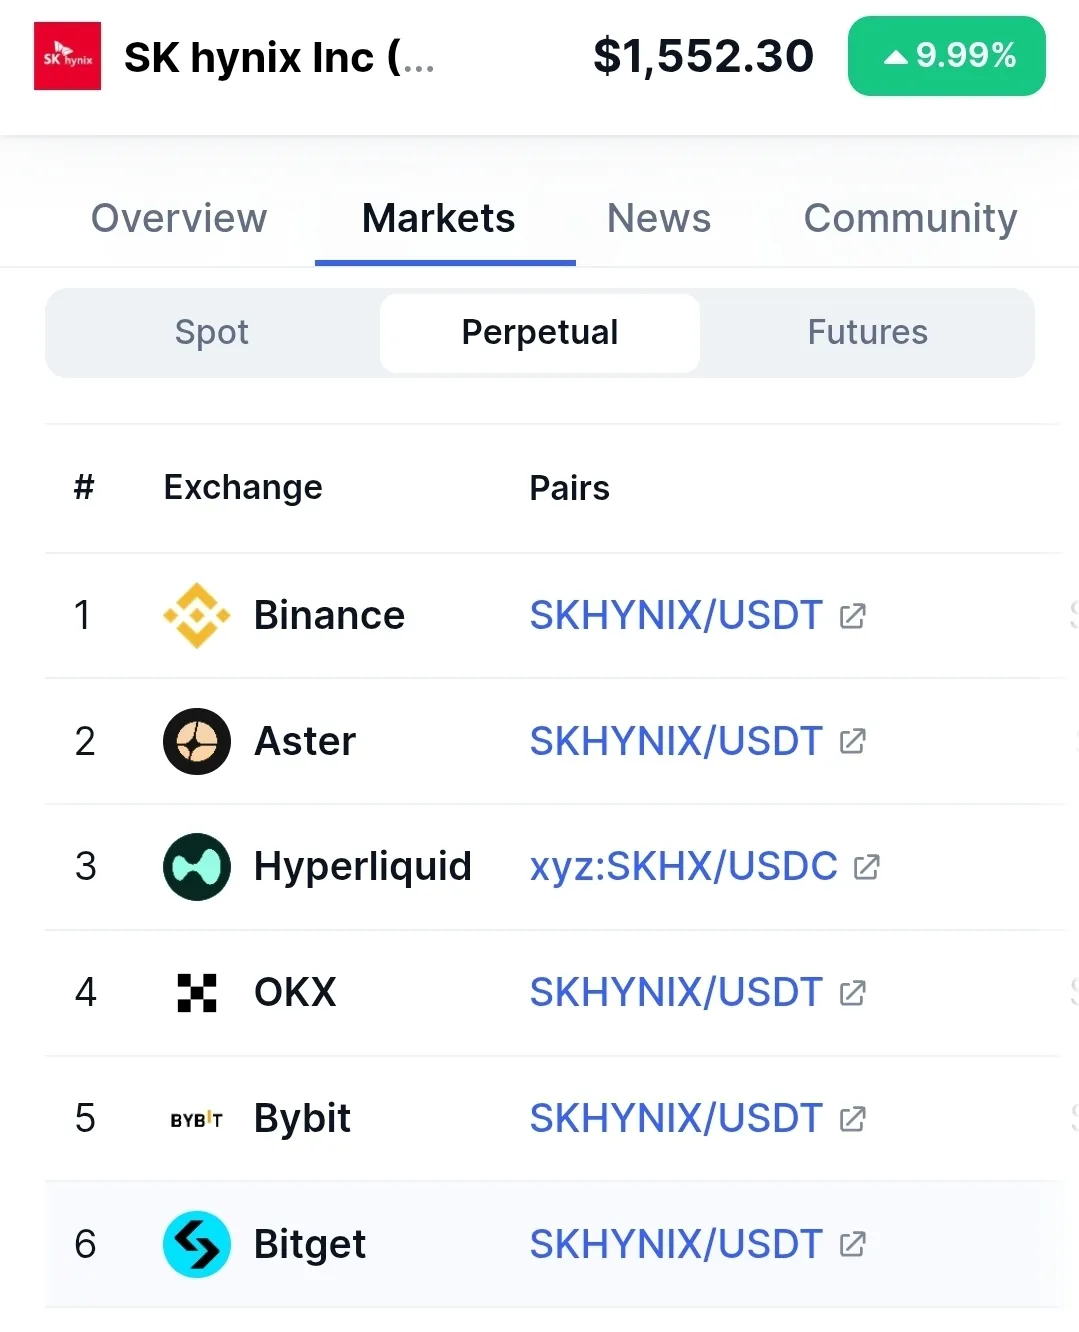Viewport: 1079px width, 1332px height.
Task: Open external link icon beside xyz:SKHX/USDC
Action: [x=867, y=867]
